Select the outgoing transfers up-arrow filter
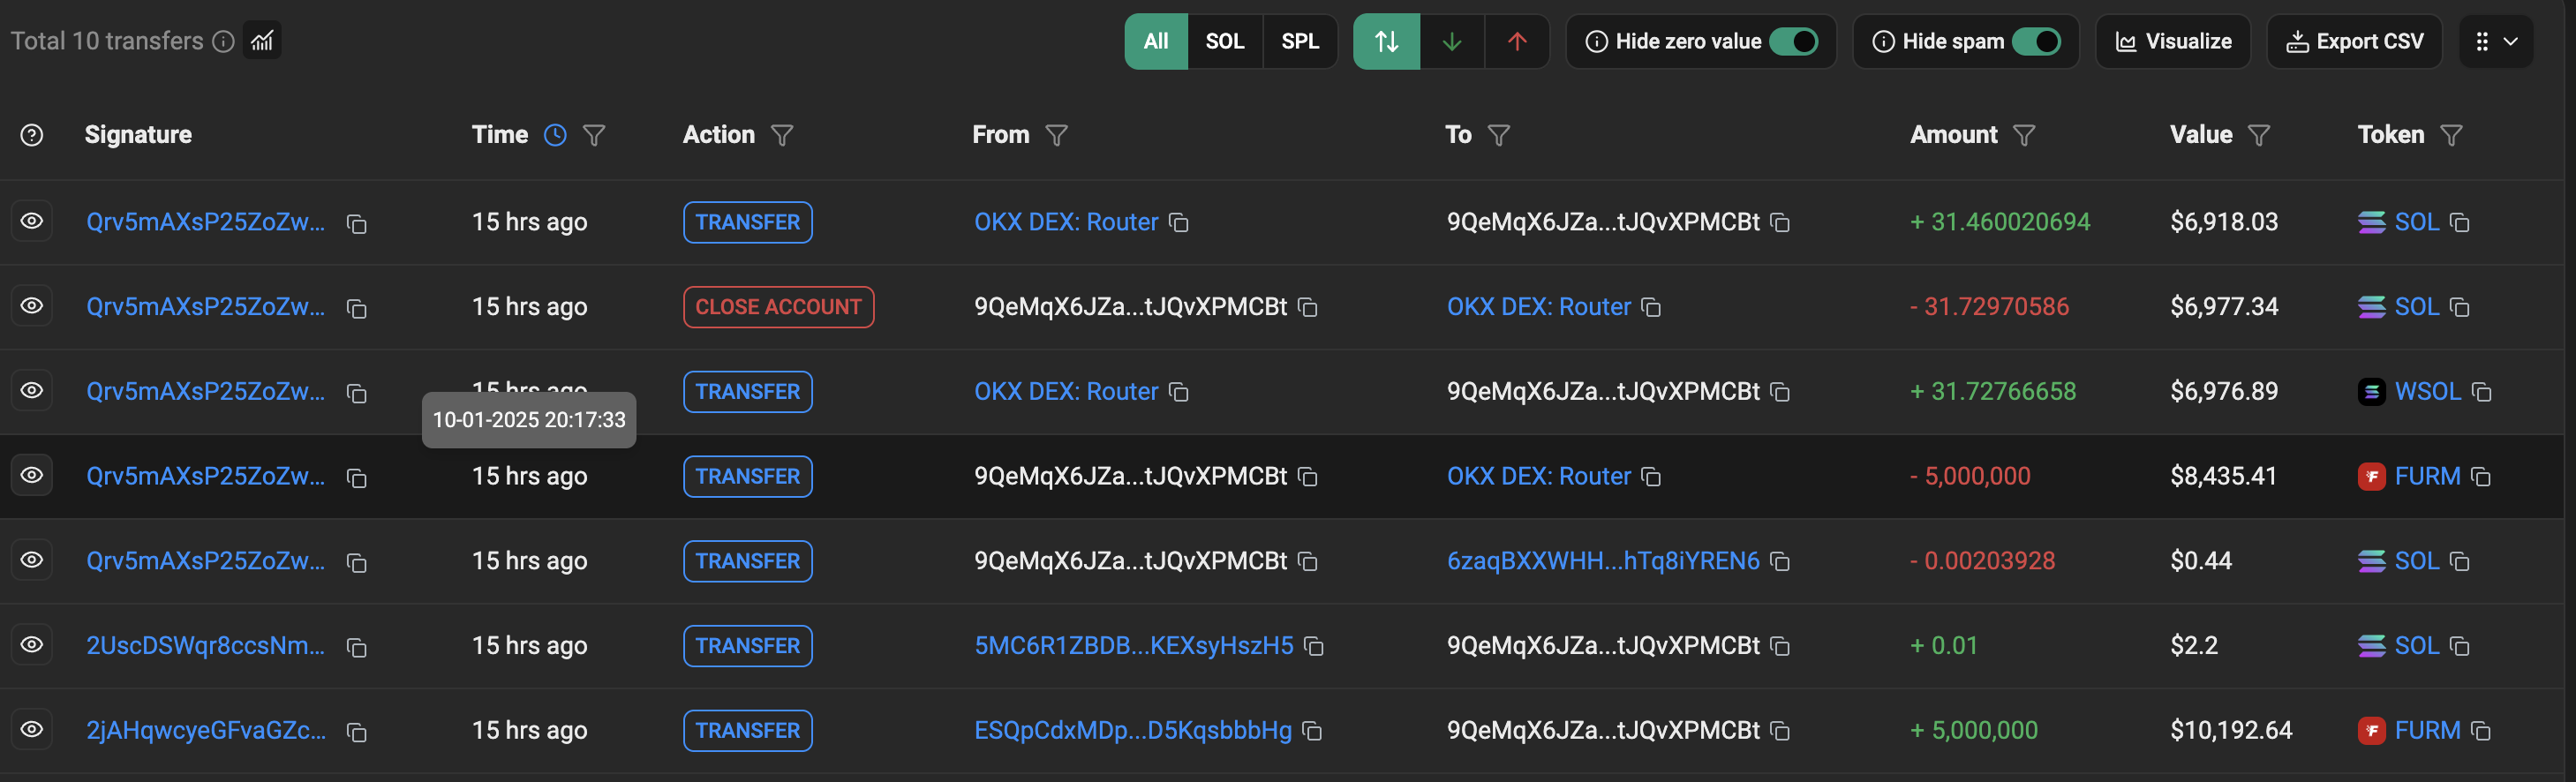Screen dimensions: 2576x782 tap(1516, 41)
